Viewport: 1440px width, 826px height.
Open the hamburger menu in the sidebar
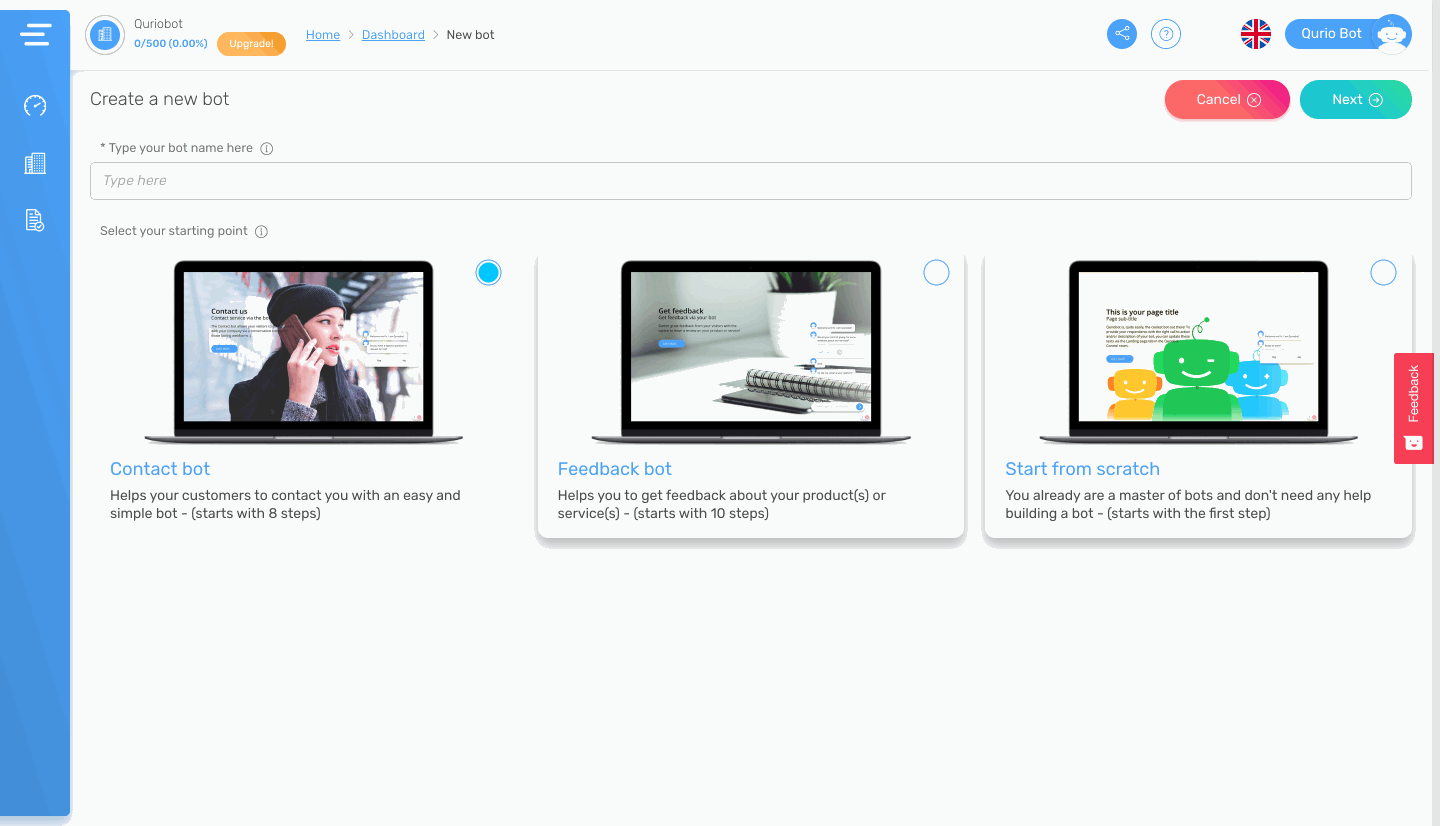35,33
